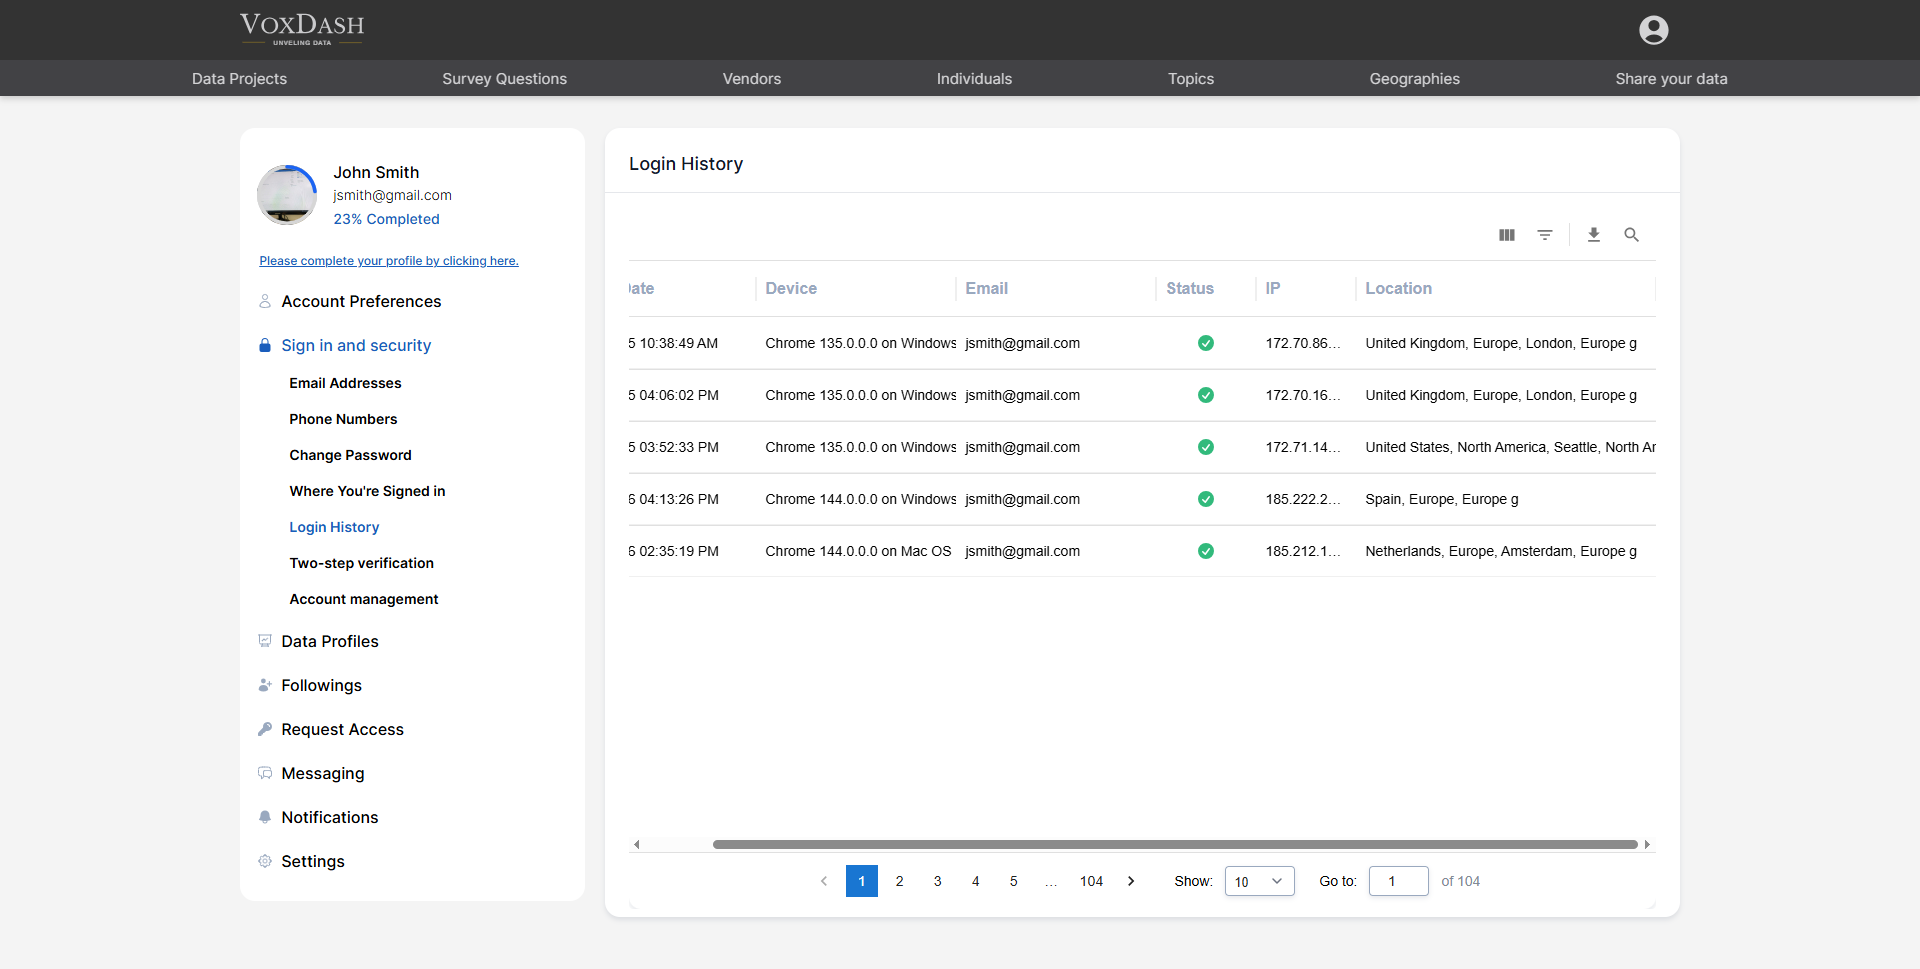Click the bell icon beside Notifications
The image size is (1920, 969).
(265, 817)
